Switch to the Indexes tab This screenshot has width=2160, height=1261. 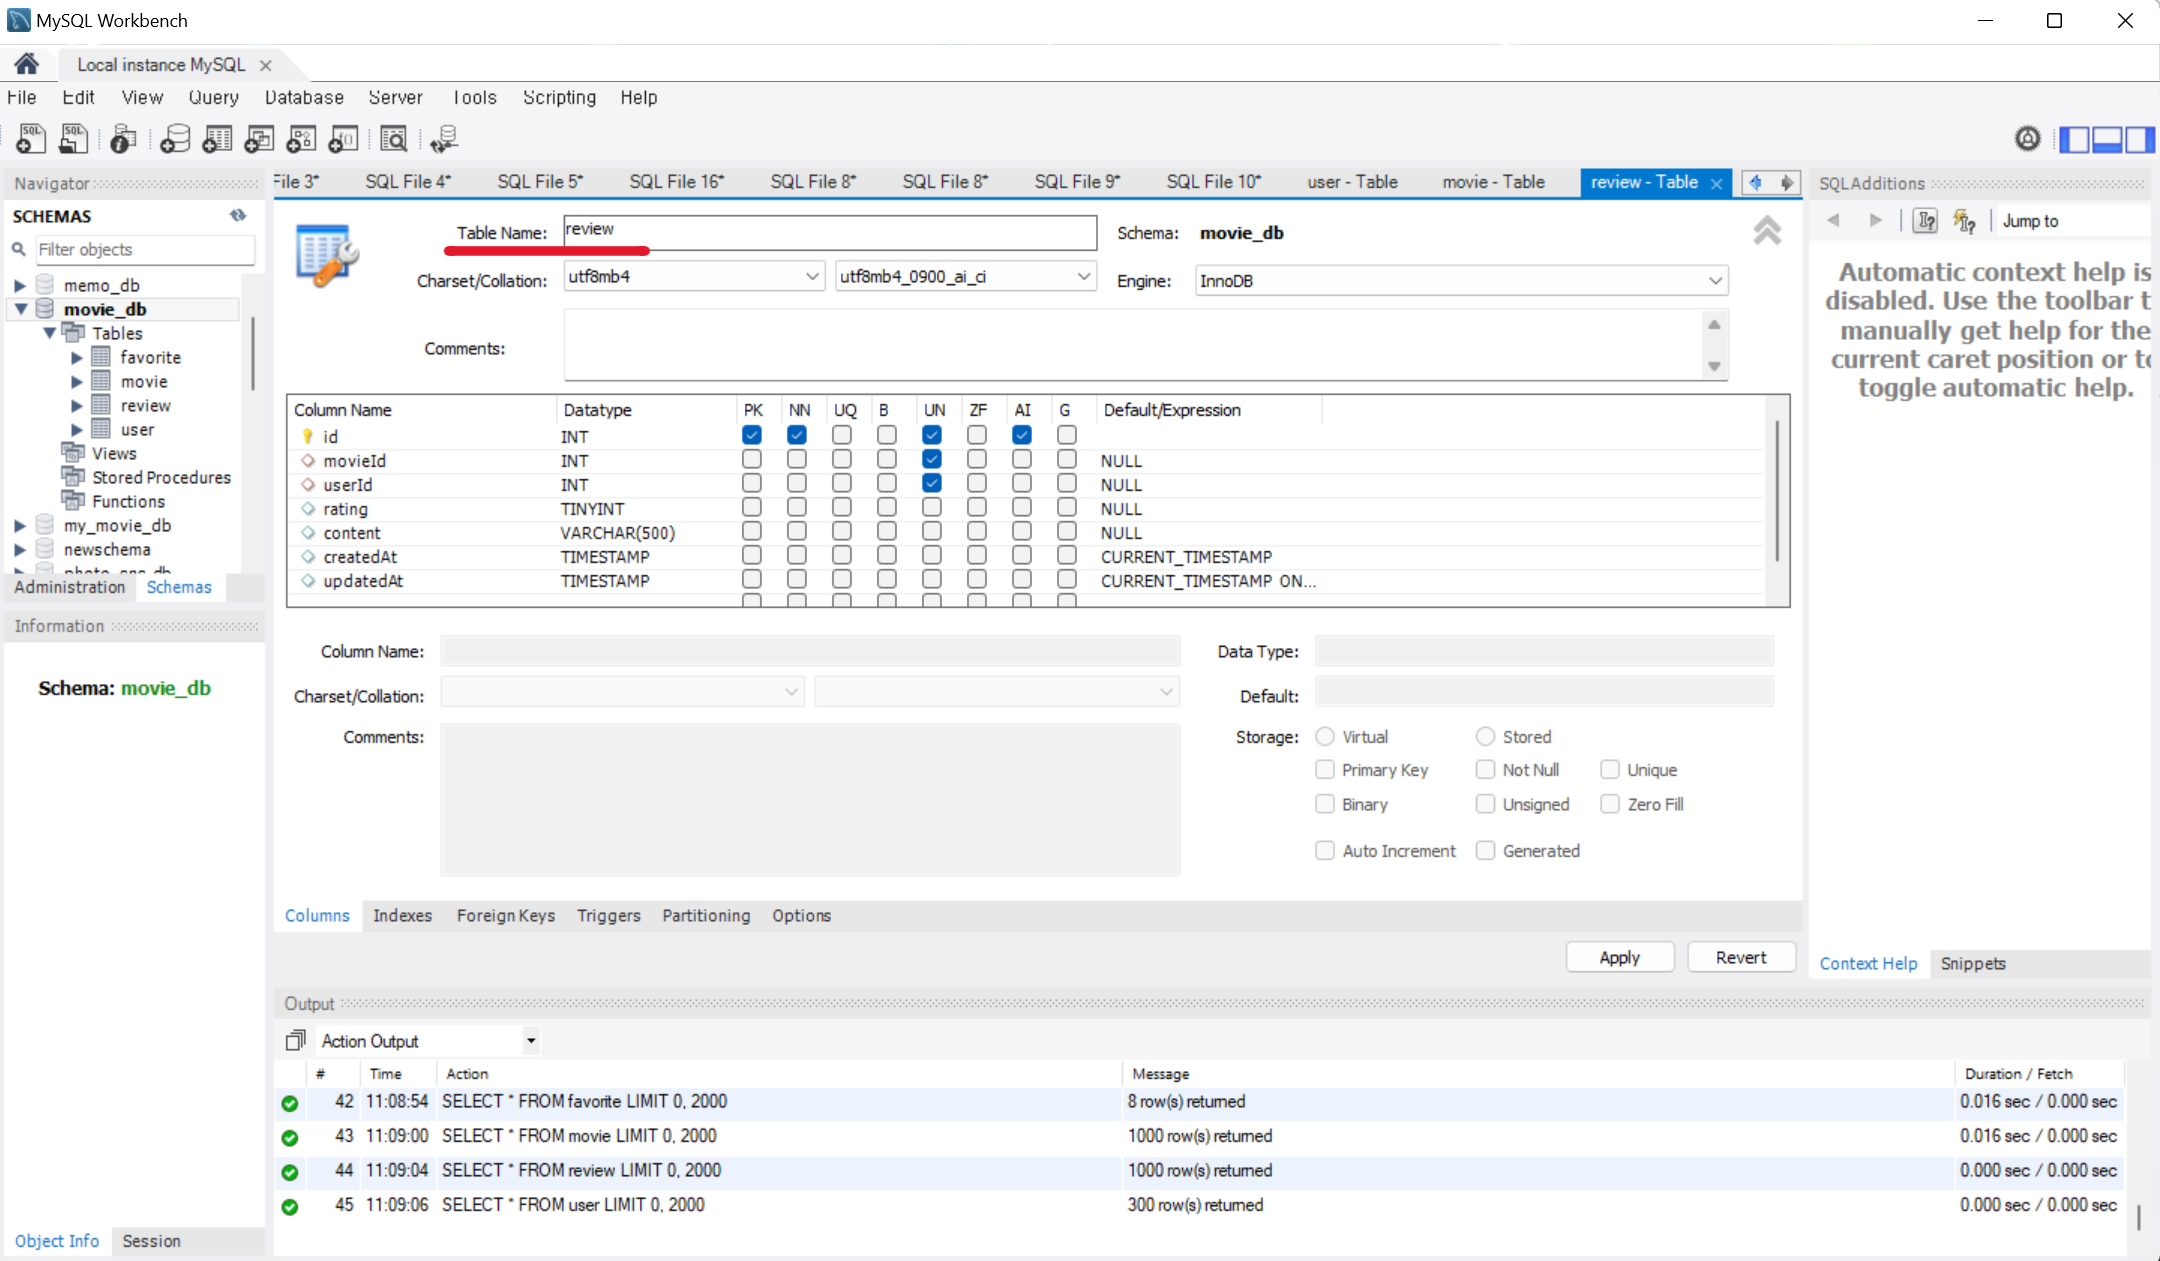[x=402, y=915]
